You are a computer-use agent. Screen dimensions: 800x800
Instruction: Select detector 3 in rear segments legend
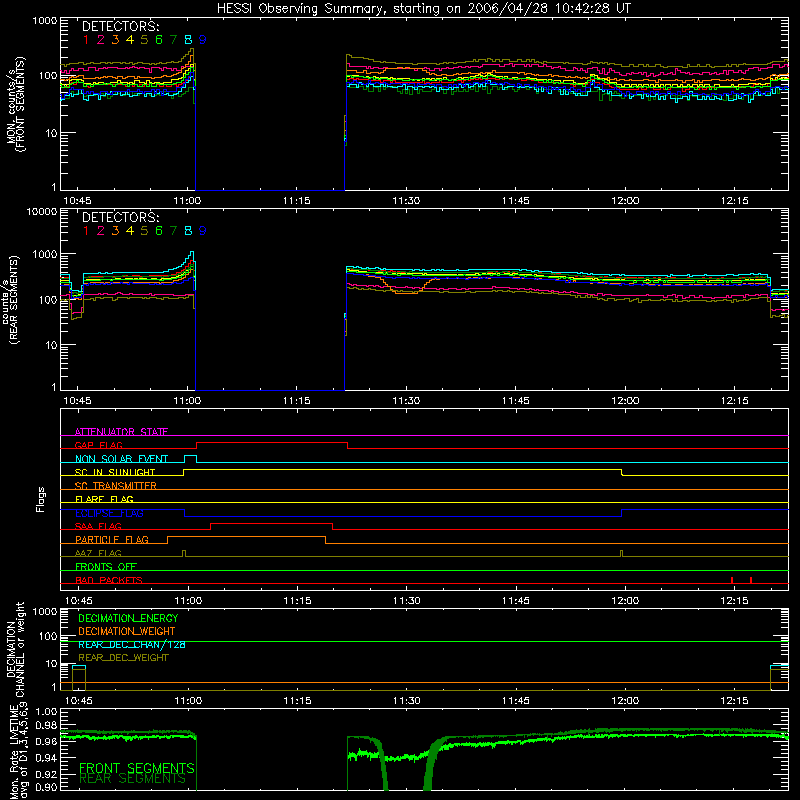click(x=115, y=231)
